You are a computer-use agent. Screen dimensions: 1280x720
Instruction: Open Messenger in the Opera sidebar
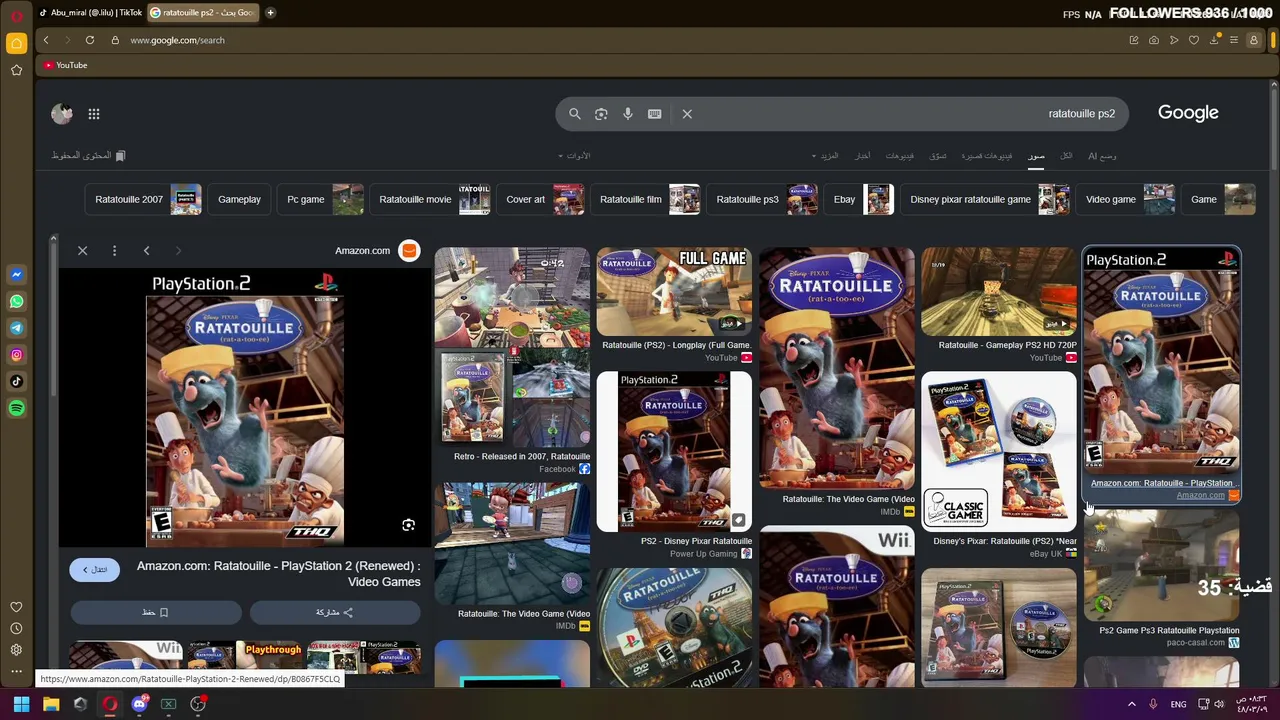(17, 275)
